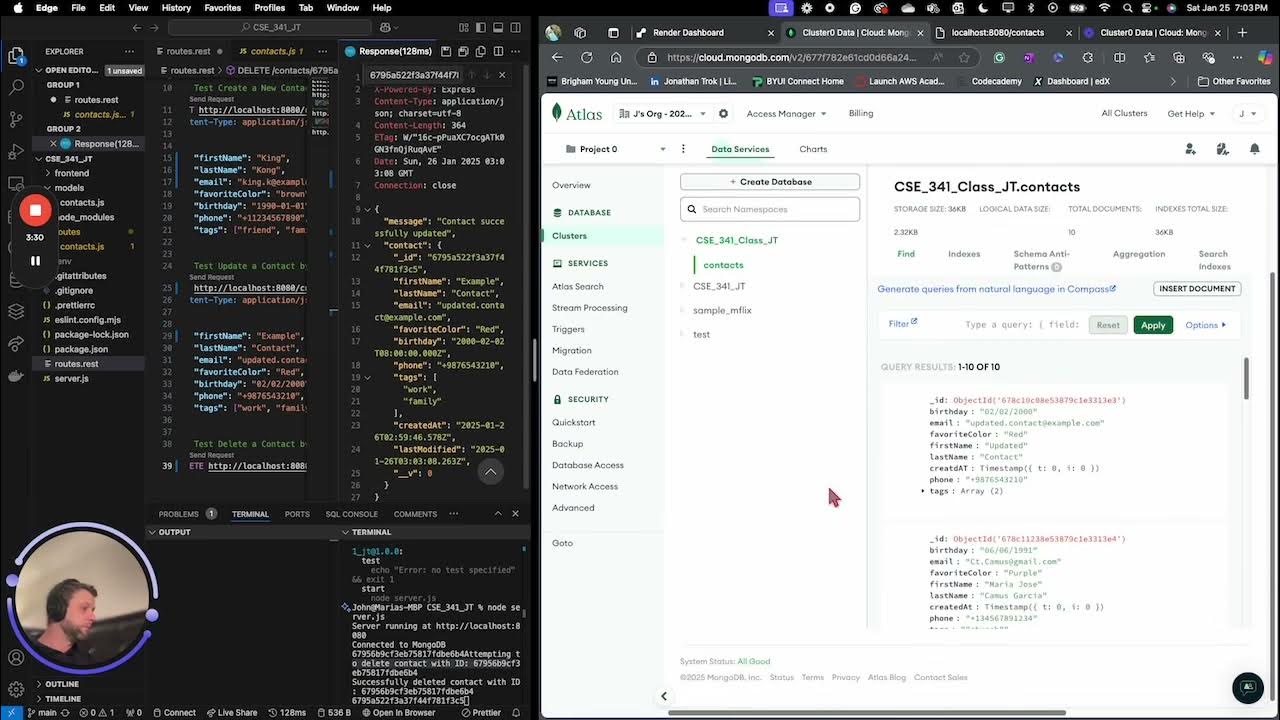Favorite this page with star icon
The image size is (1280, 720).
click(x=964, y=57)
